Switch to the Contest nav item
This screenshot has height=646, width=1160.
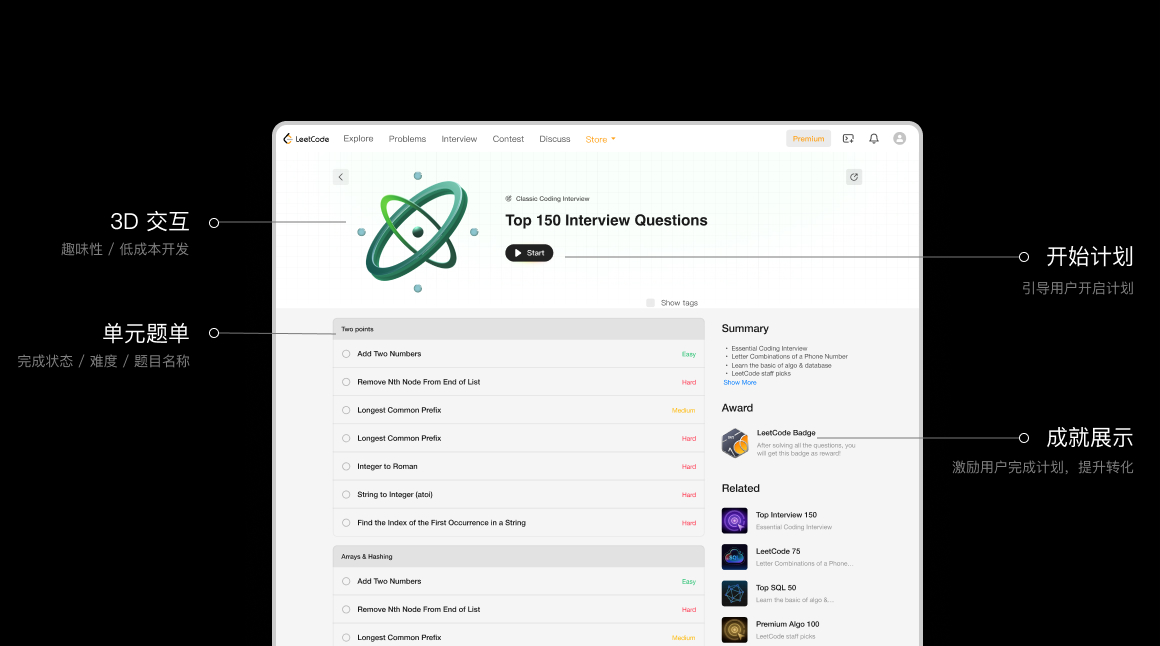pos(508,139)
